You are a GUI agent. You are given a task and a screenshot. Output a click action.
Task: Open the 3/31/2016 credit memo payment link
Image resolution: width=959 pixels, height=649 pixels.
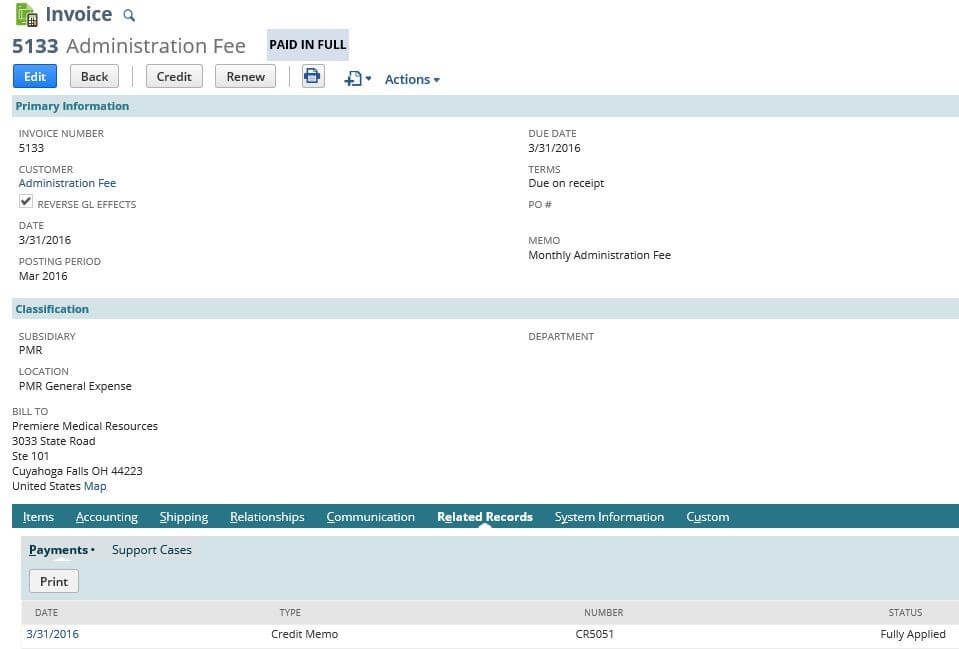(x=52, y=634)
